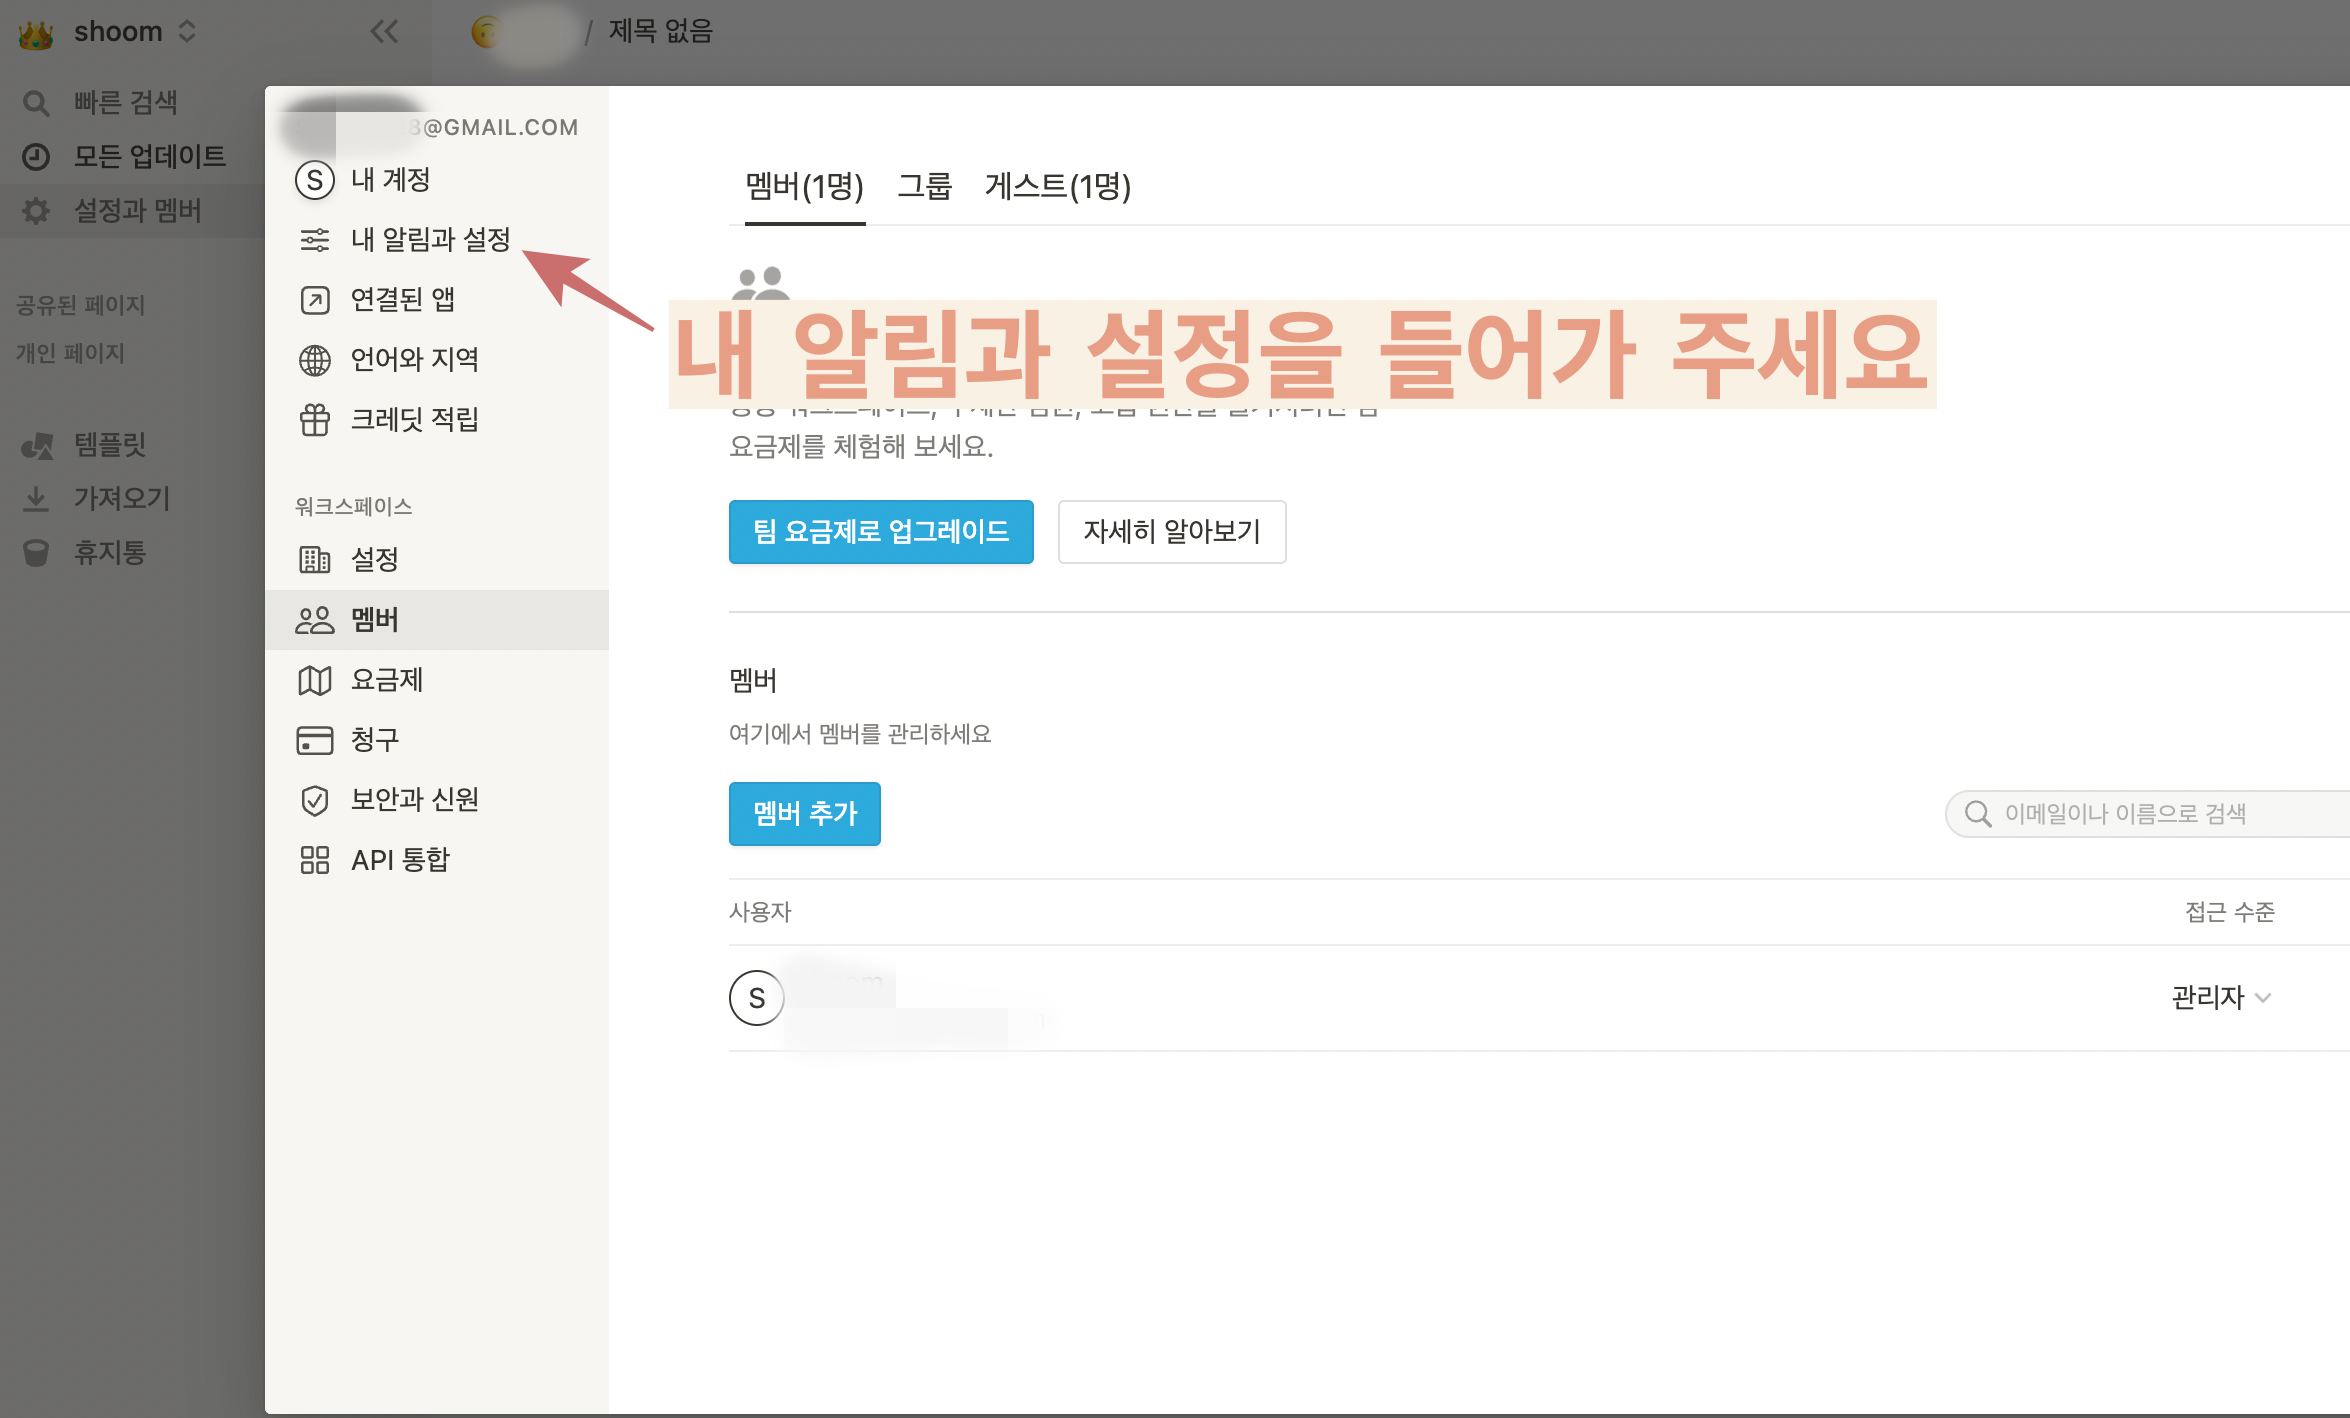Click the globe icon for 언어와 지역
Viewport: 2350px width, 1418px height.
[314, 360]
